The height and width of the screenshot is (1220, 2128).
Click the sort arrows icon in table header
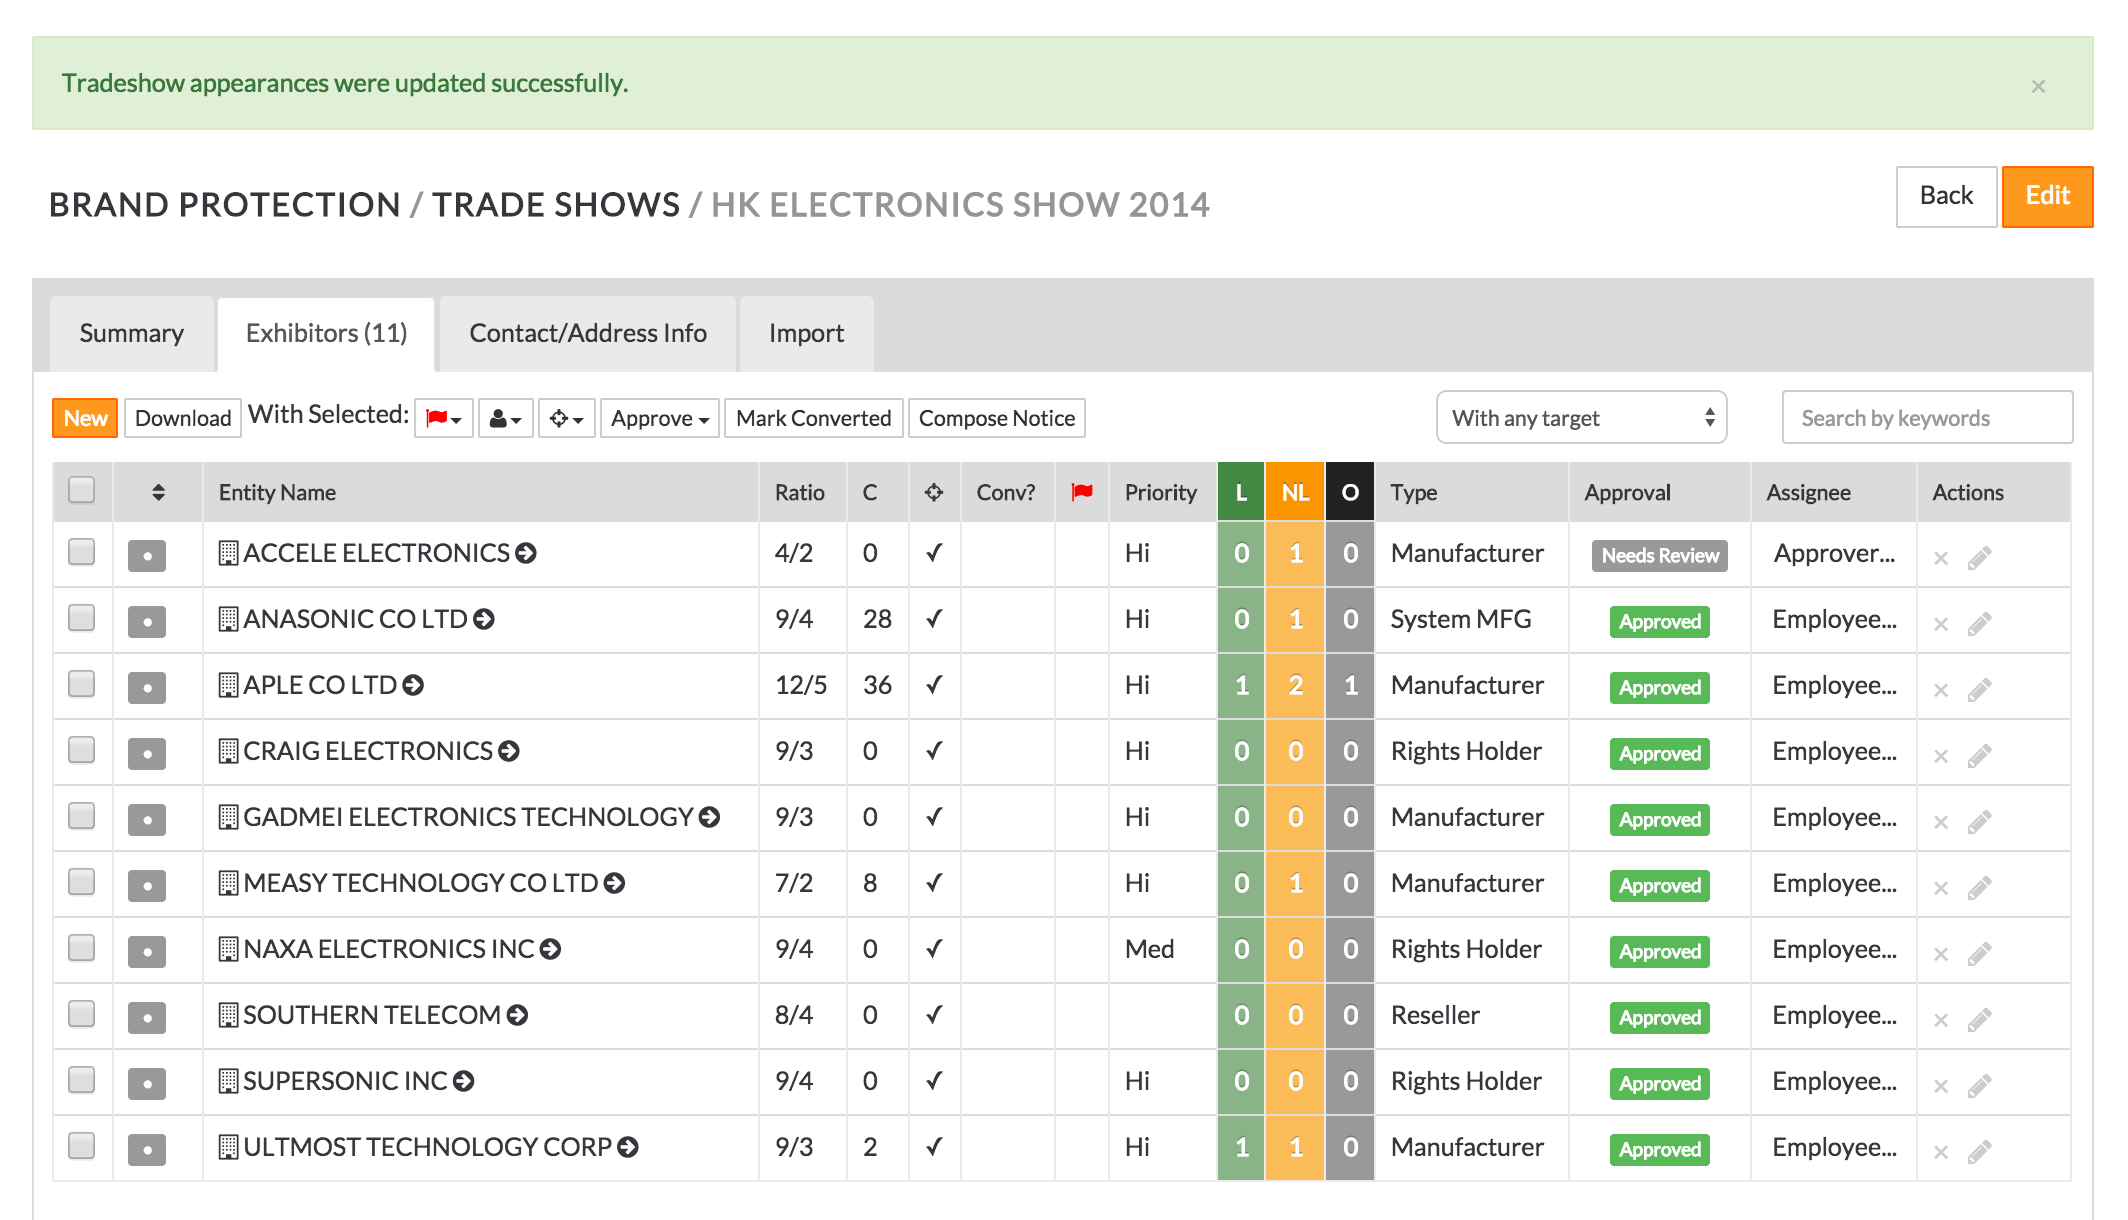(158, 492)
